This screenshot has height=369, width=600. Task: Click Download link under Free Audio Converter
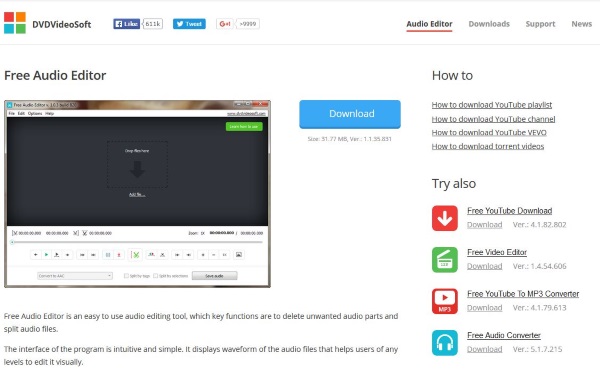click(484, 349)
